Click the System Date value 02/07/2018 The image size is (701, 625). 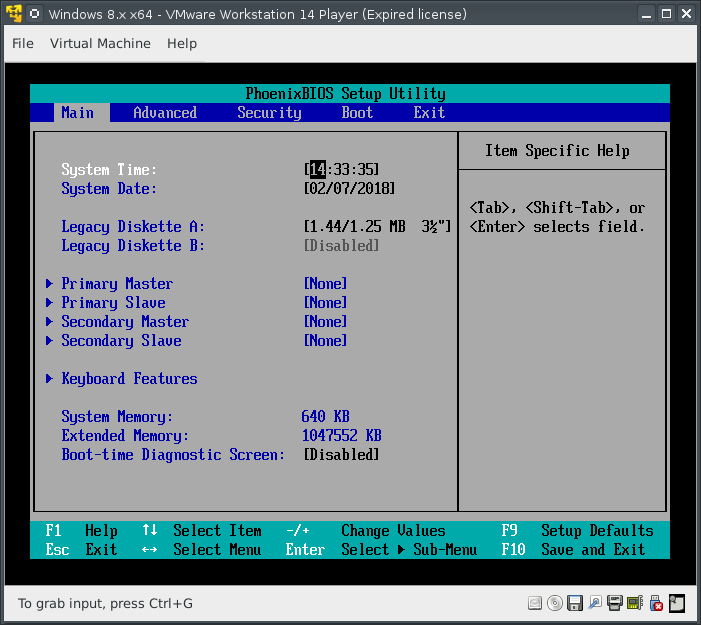pyautogui.click(x=349, y=189)
